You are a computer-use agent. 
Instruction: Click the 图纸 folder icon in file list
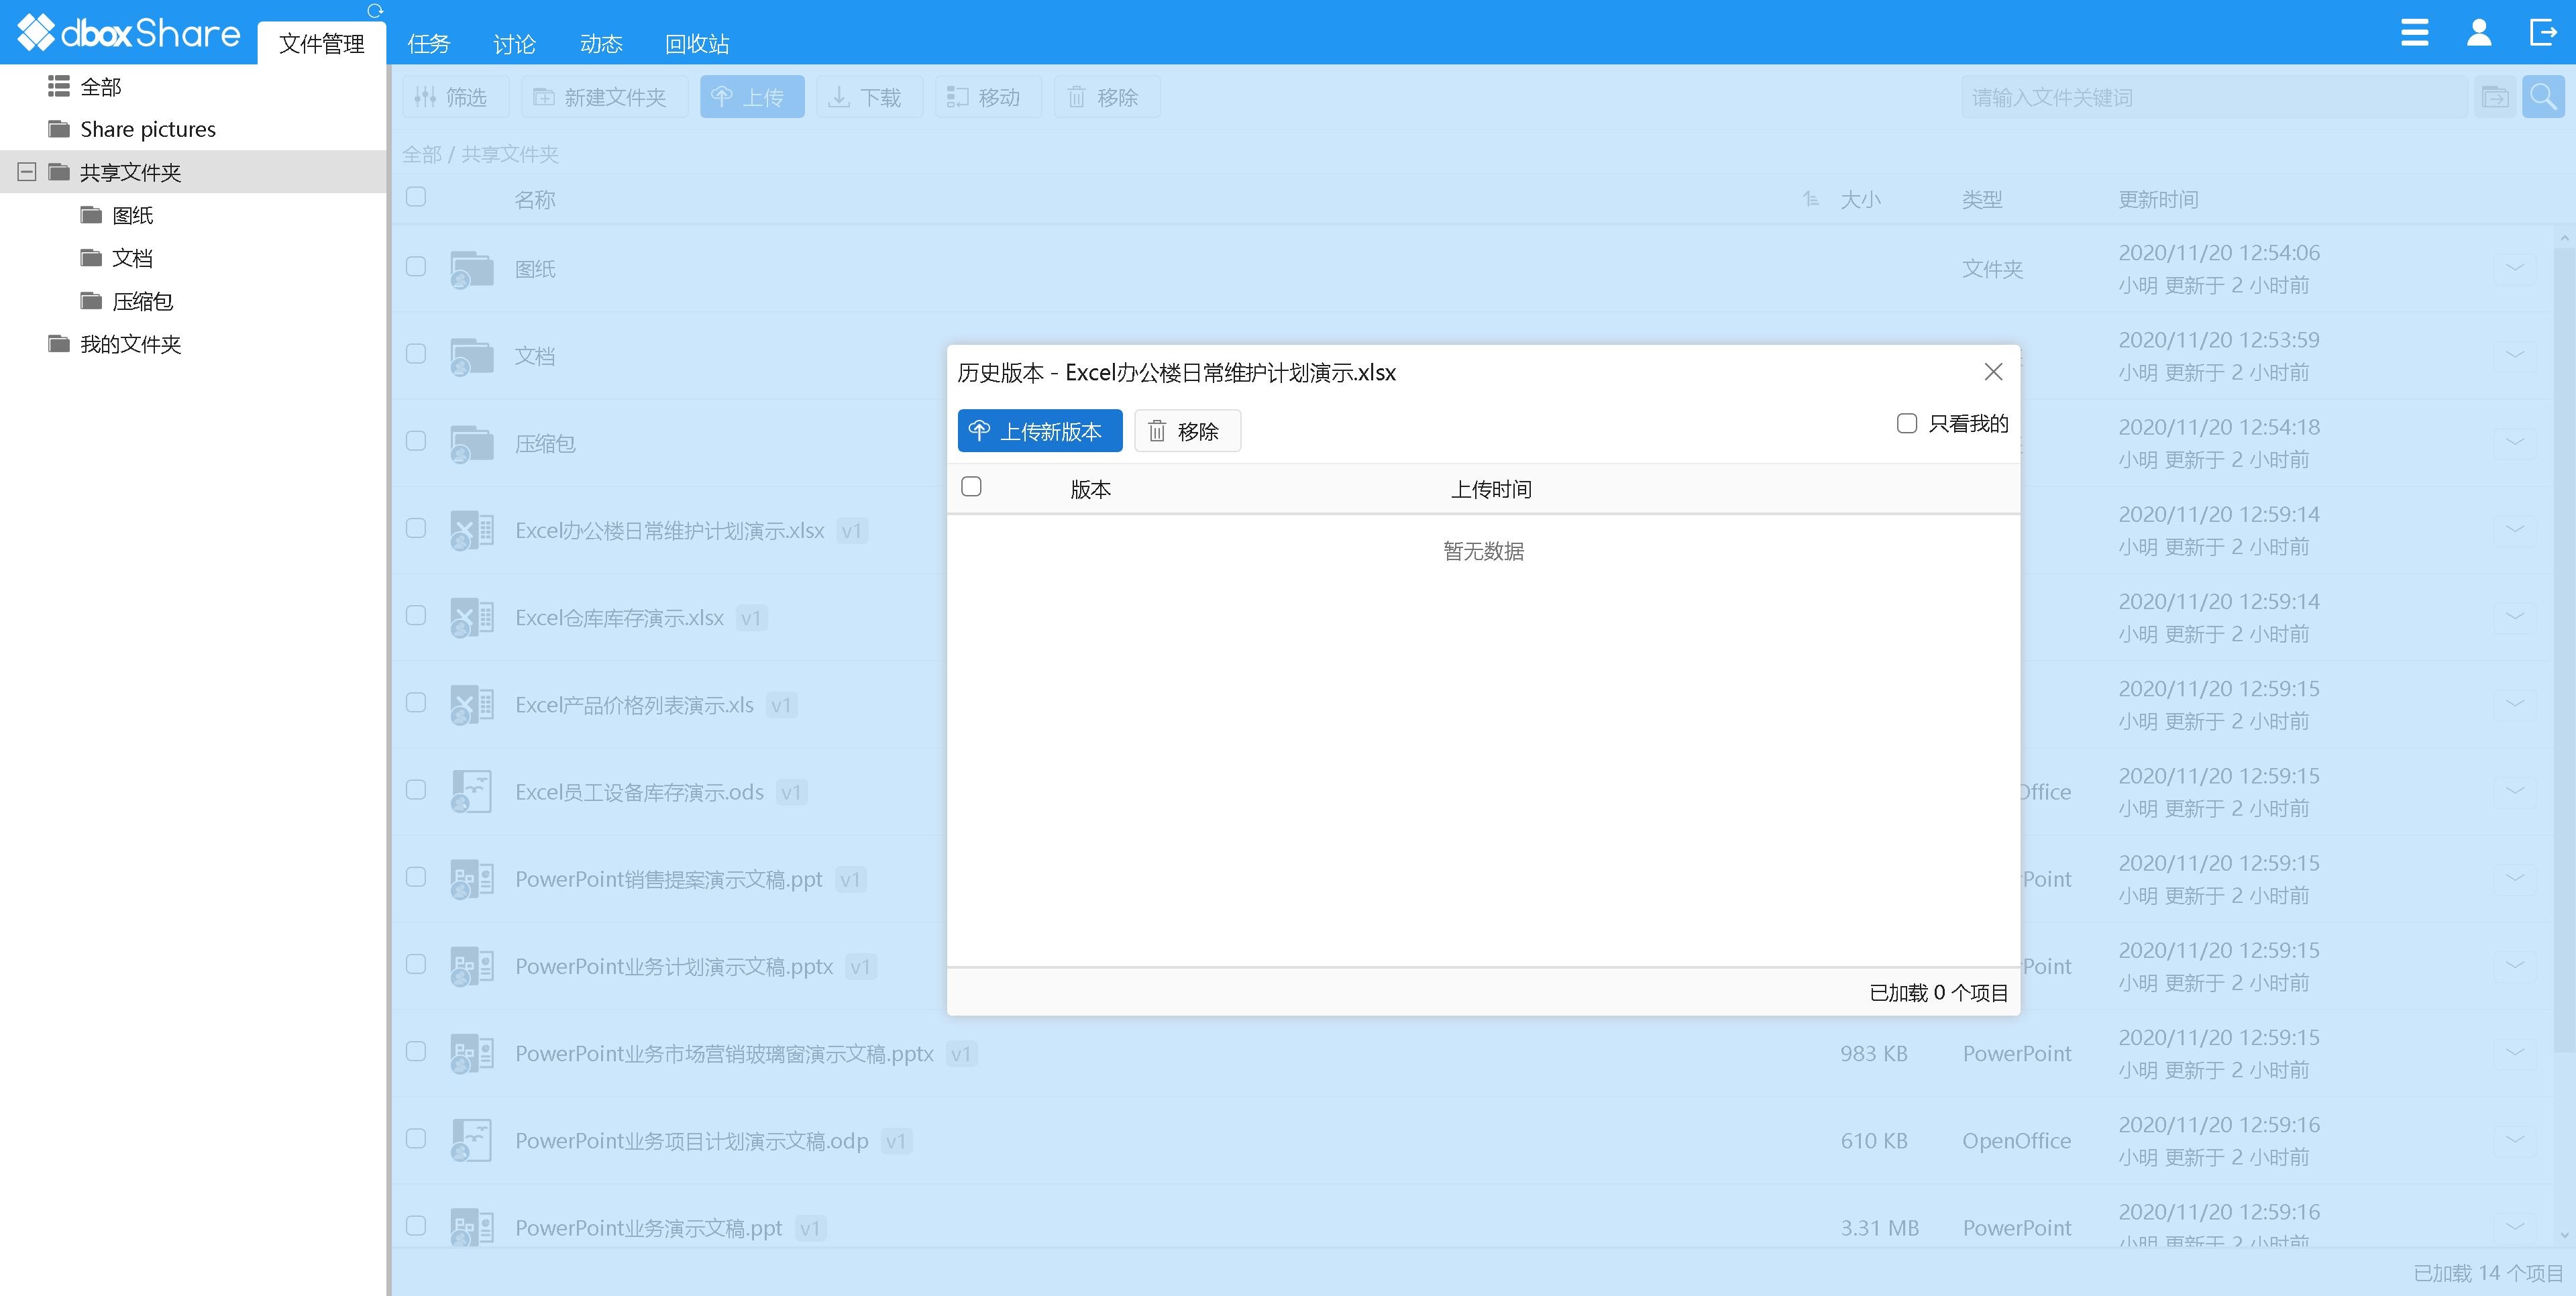[x=471, y=269]
